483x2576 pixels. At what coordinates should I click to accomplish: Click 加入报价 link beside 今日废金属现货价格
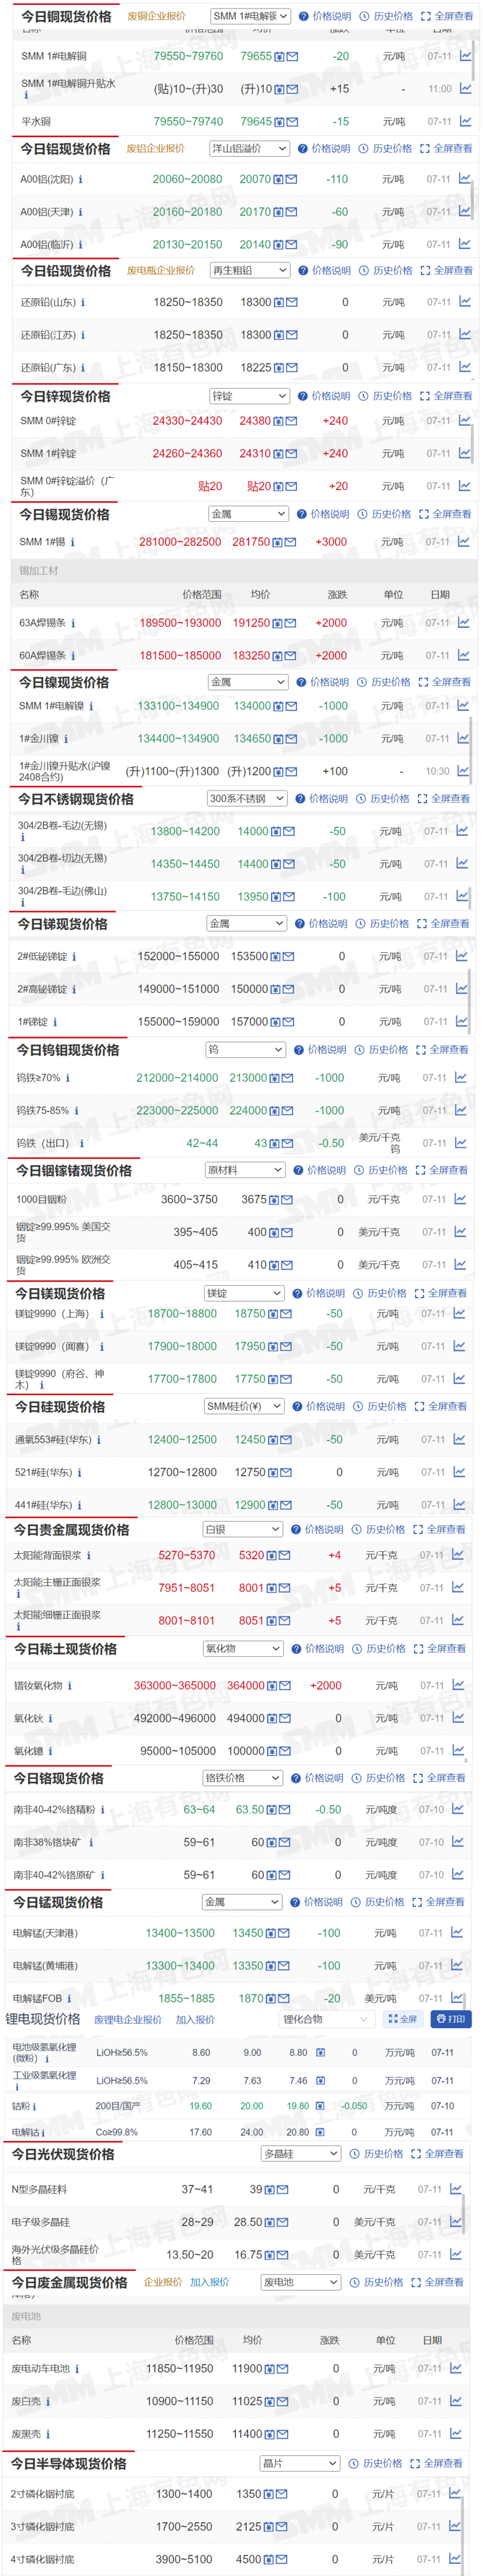pyautogui.click(x=210, y=2282)
